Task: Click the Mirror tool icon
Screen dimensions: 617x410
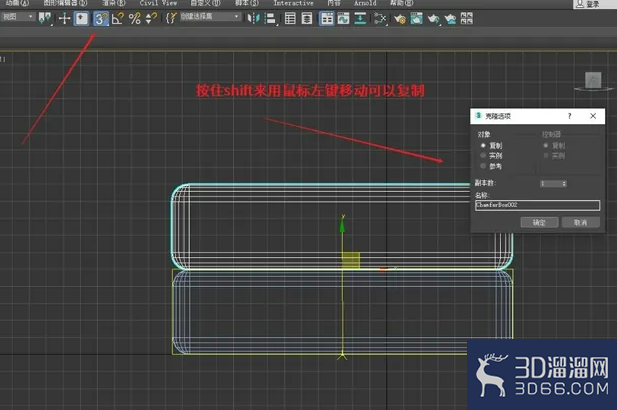Action: pyautogui.click(x=253, y=18)
